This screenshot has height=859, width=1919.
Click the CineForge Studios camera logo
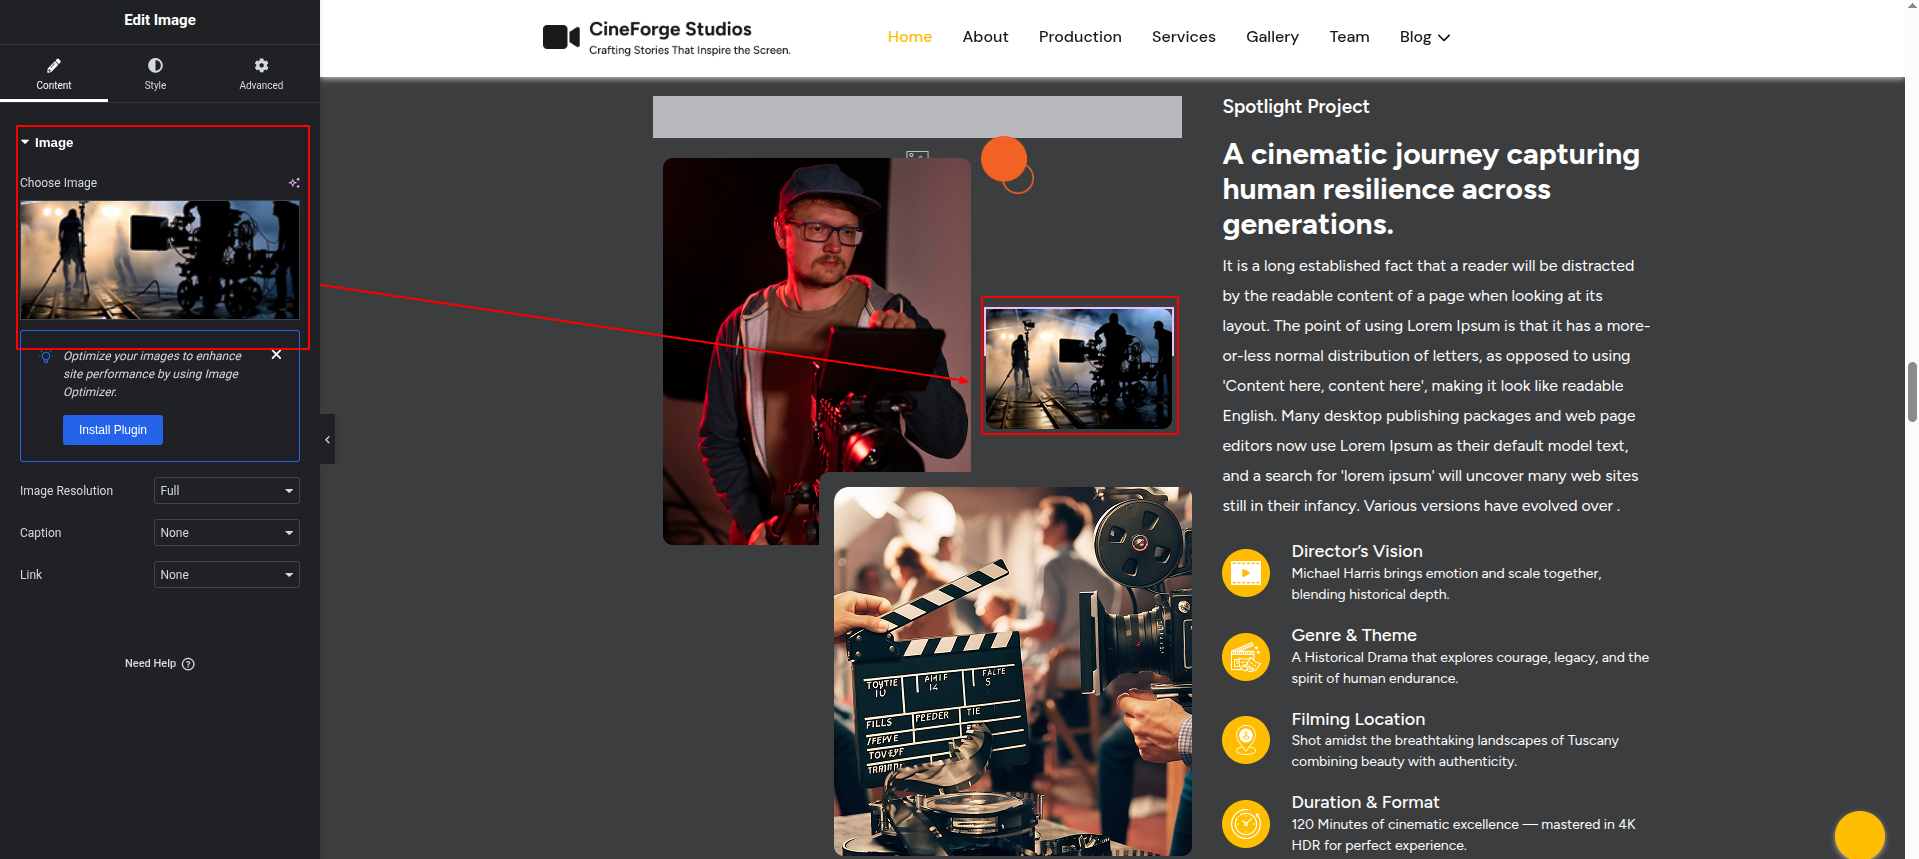pos(561,38)
